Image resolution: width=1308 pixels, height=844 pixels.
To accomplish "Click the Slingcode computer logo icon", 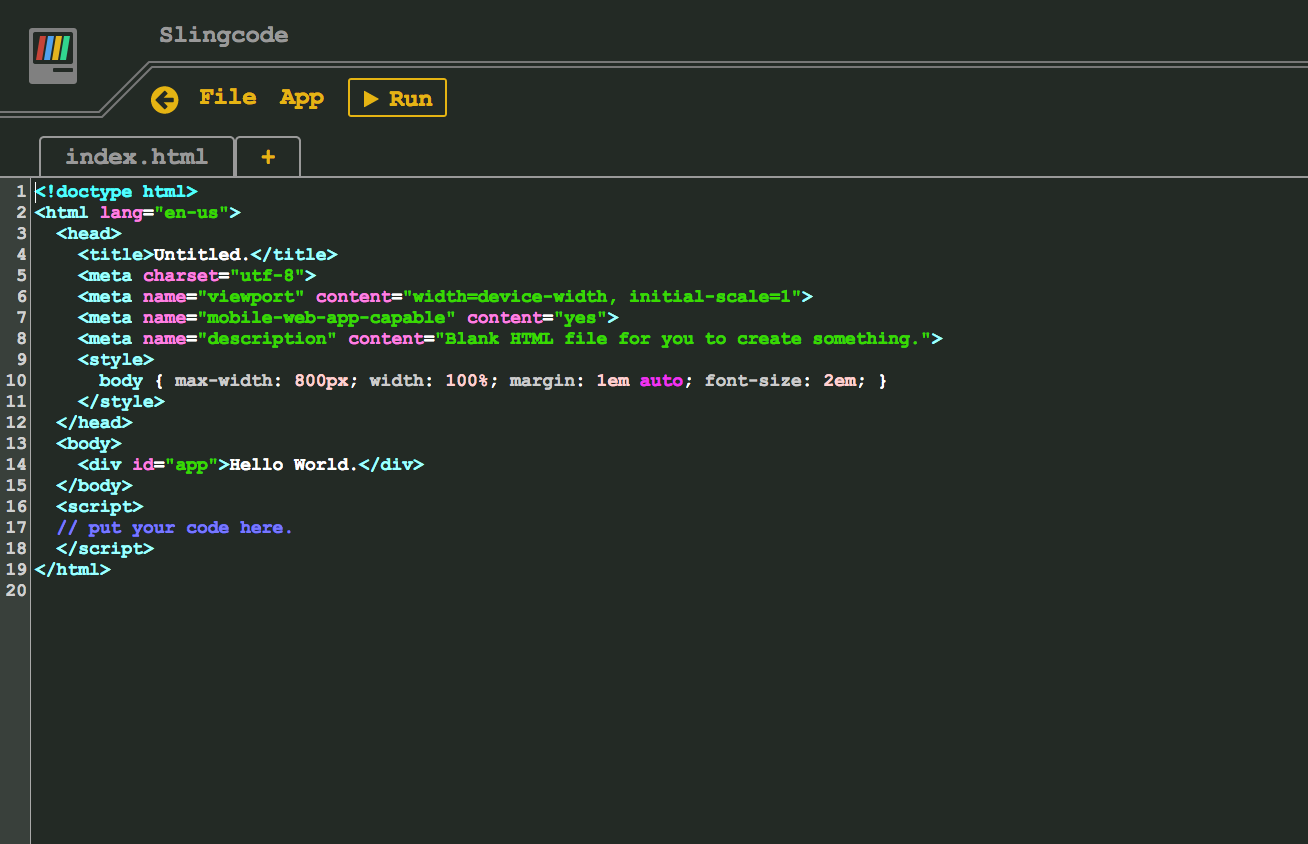I will point(53,56).
